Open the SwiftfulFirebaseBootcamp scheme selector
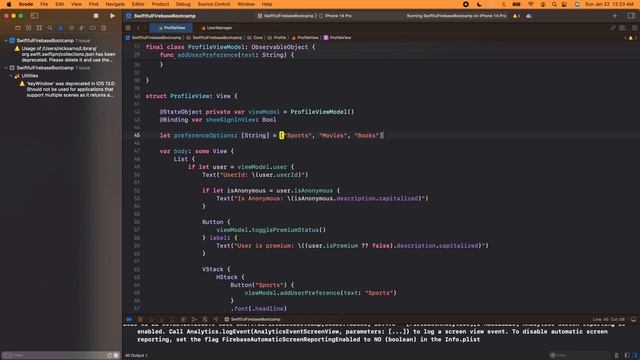This screenshot has height=360, width=640. click(x=286, y=16)
